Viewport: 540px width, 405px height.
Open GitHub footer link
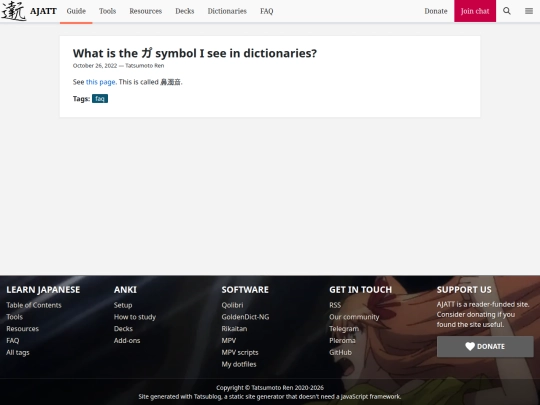(340, 352)
